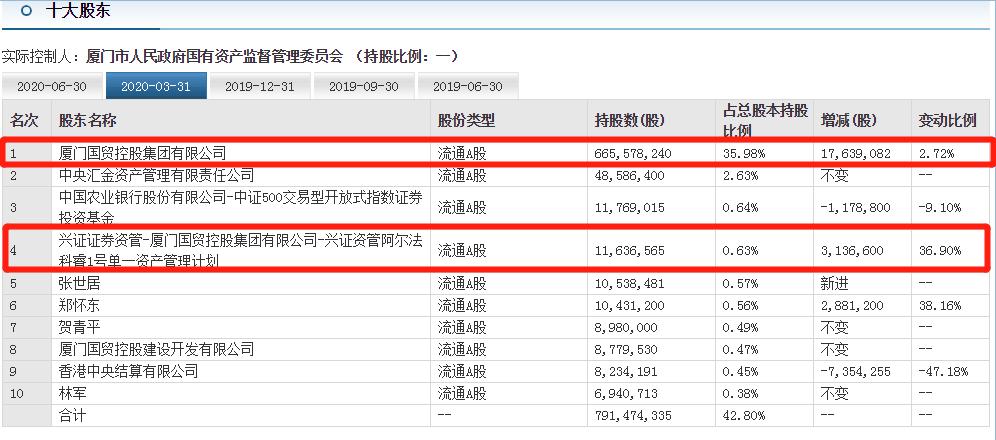The height and width of the screenshot is (440, 996).
Task: Click the 合计 total row label
Action: [x=72, y=416]
